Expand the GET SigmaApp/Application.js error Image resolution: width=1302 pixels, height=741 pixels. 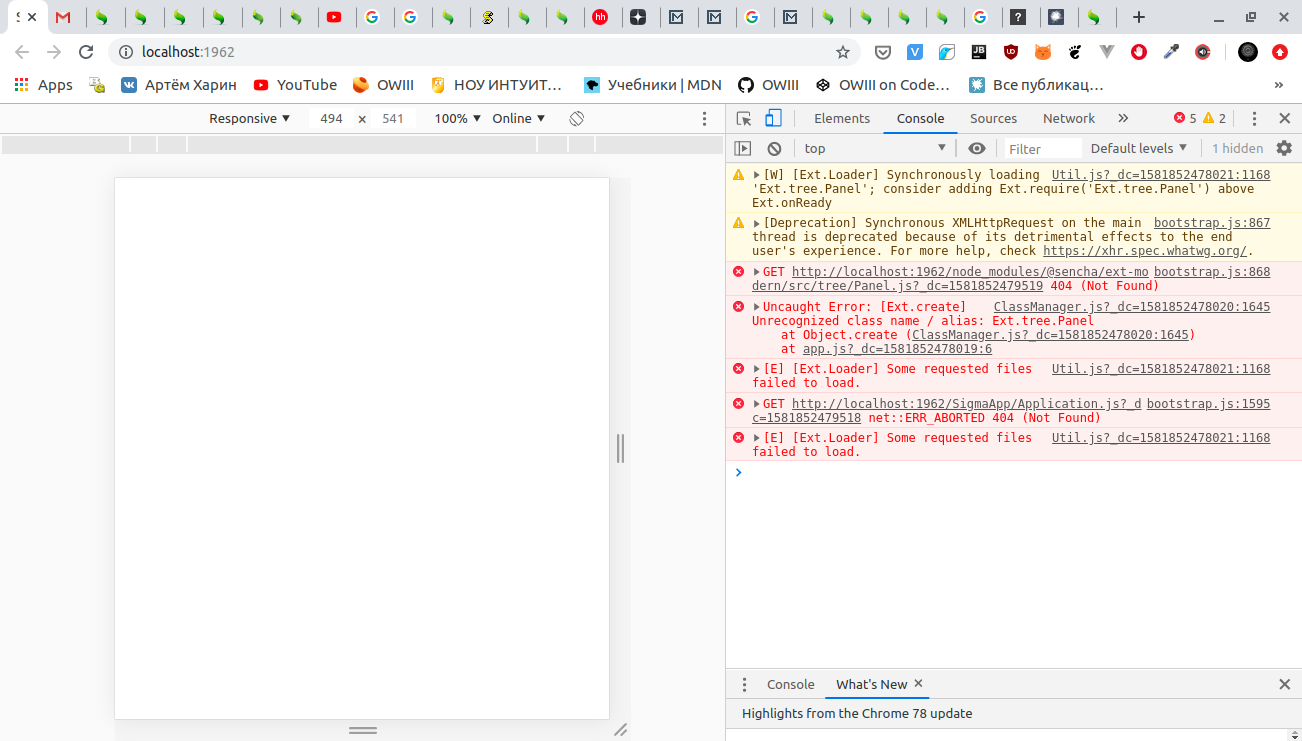(x=757, y=404)
